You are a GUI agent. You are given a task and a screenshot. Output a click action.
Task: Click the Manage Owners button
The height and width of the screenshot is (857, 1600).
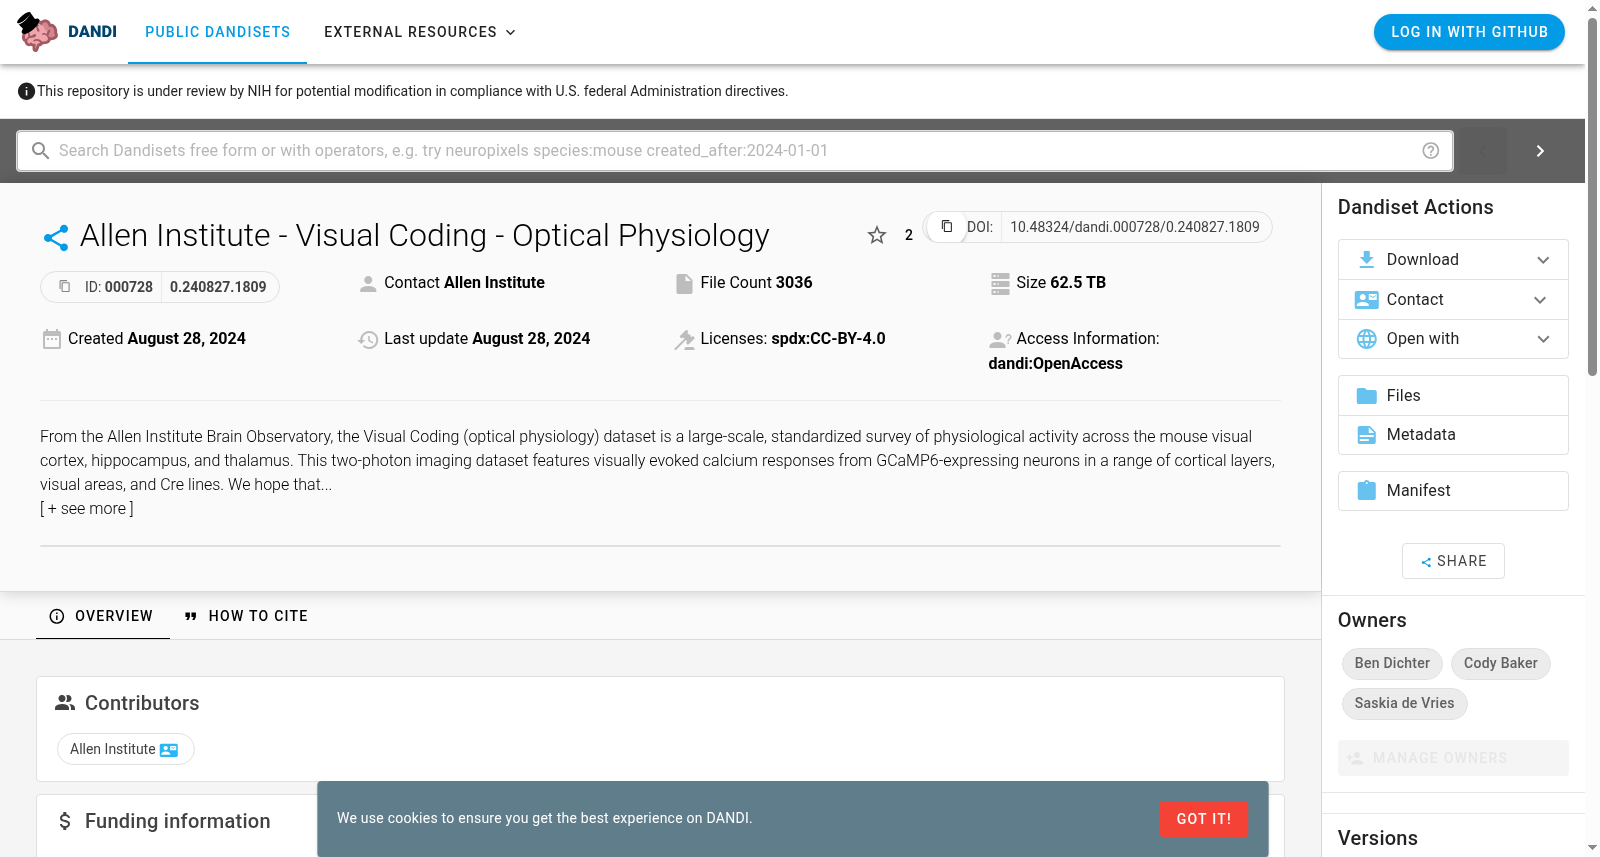(1453, 758)
